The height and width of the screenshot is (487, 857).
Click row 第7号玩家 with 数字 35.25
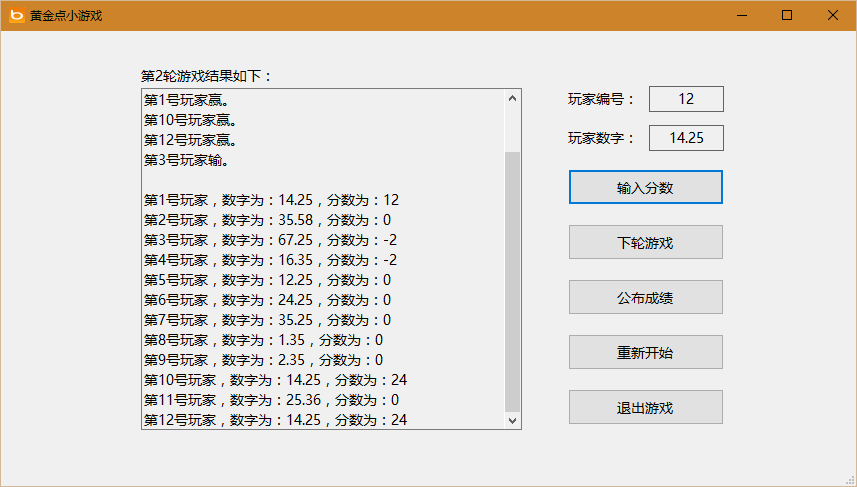(x=267, y=320)
